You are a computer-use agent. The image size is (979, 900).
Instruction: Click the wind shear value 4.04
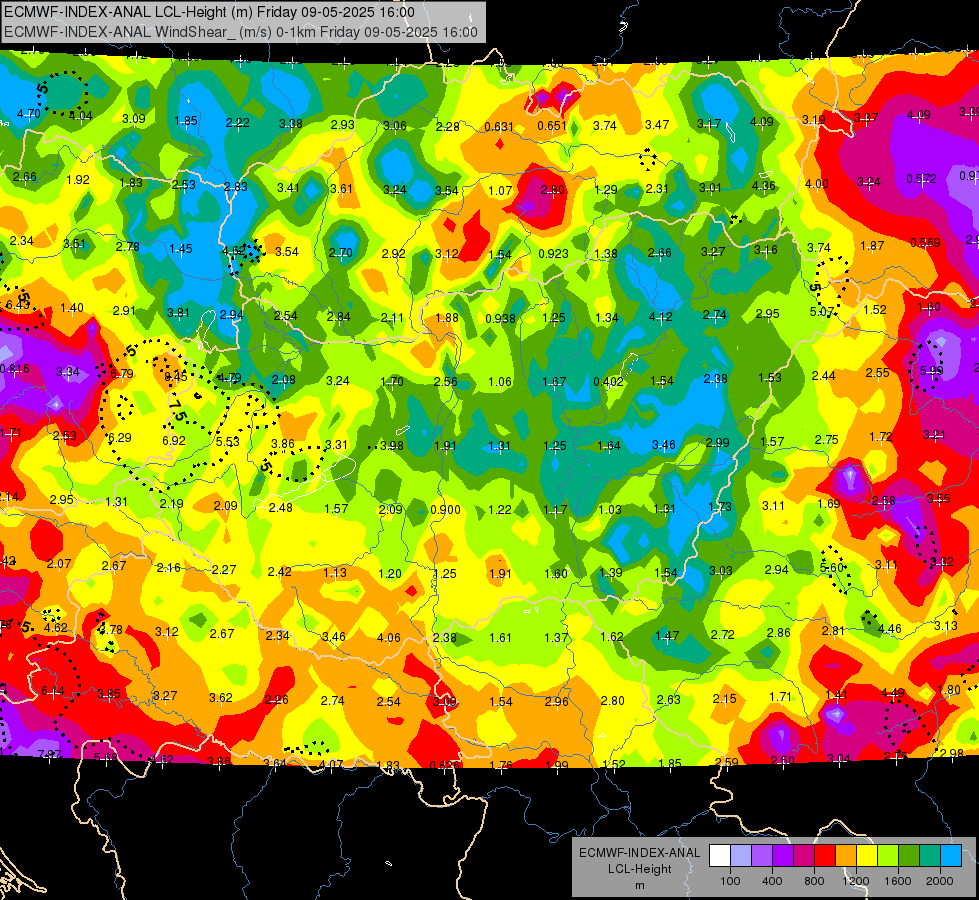tap(81, 116)
